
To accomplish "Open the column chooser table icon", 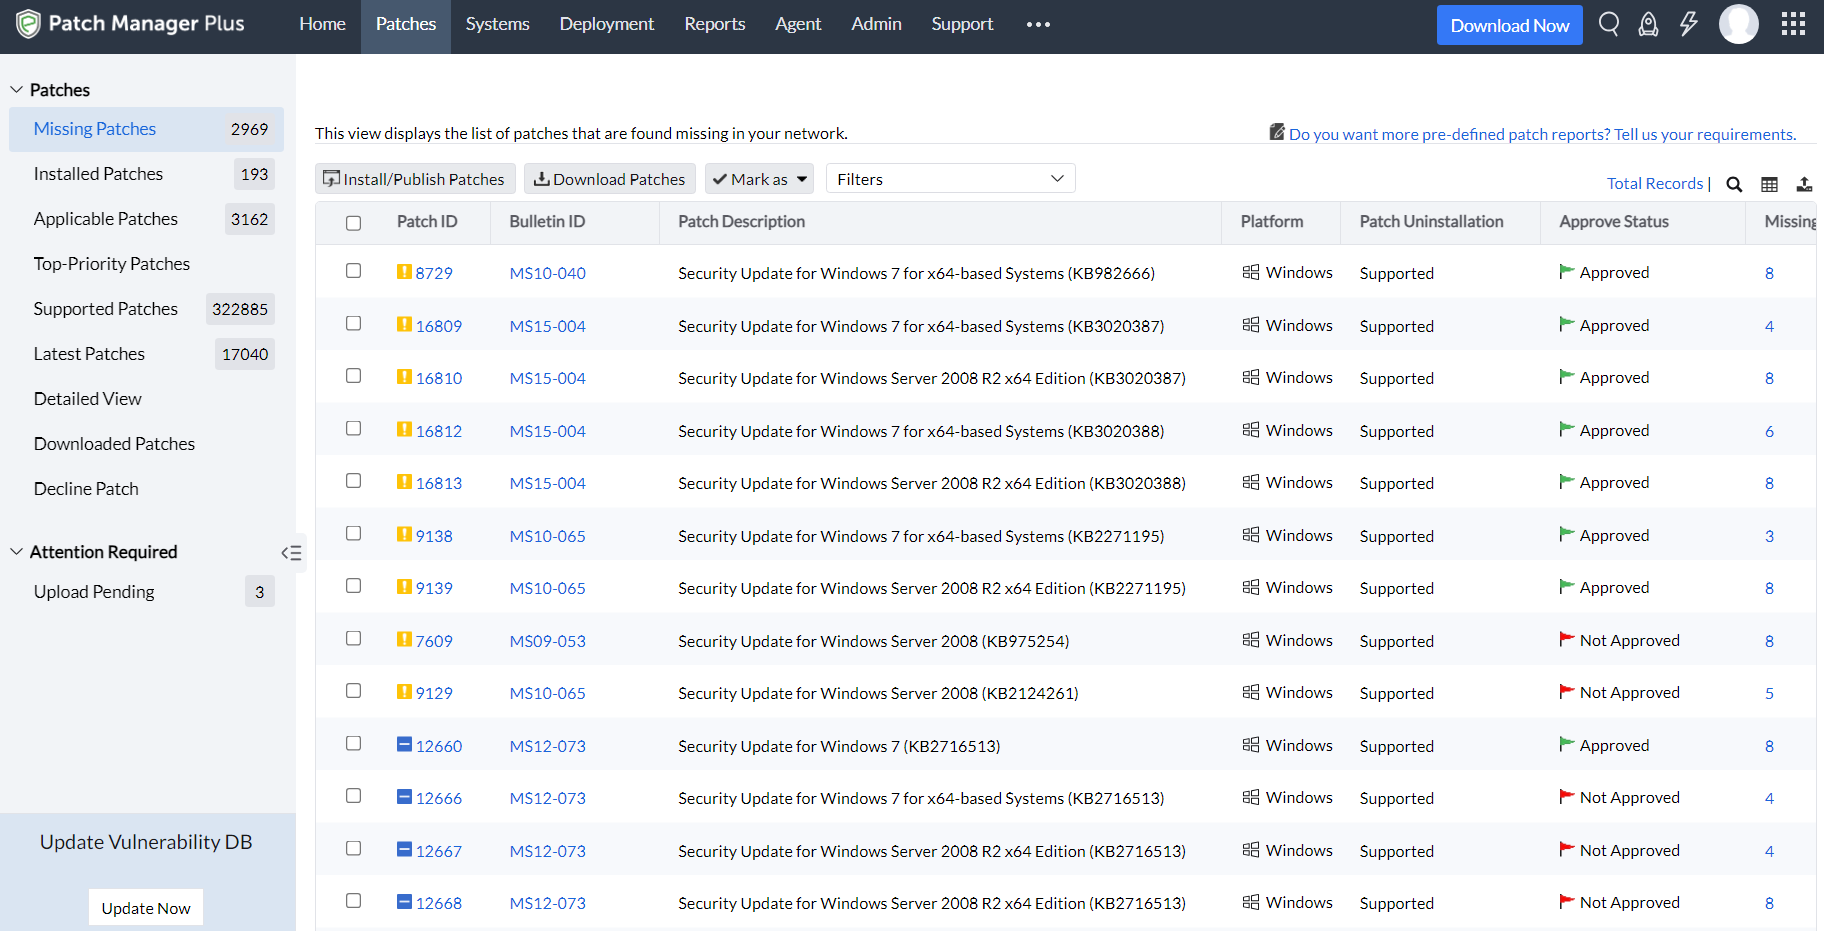I will pos(1769,184).
